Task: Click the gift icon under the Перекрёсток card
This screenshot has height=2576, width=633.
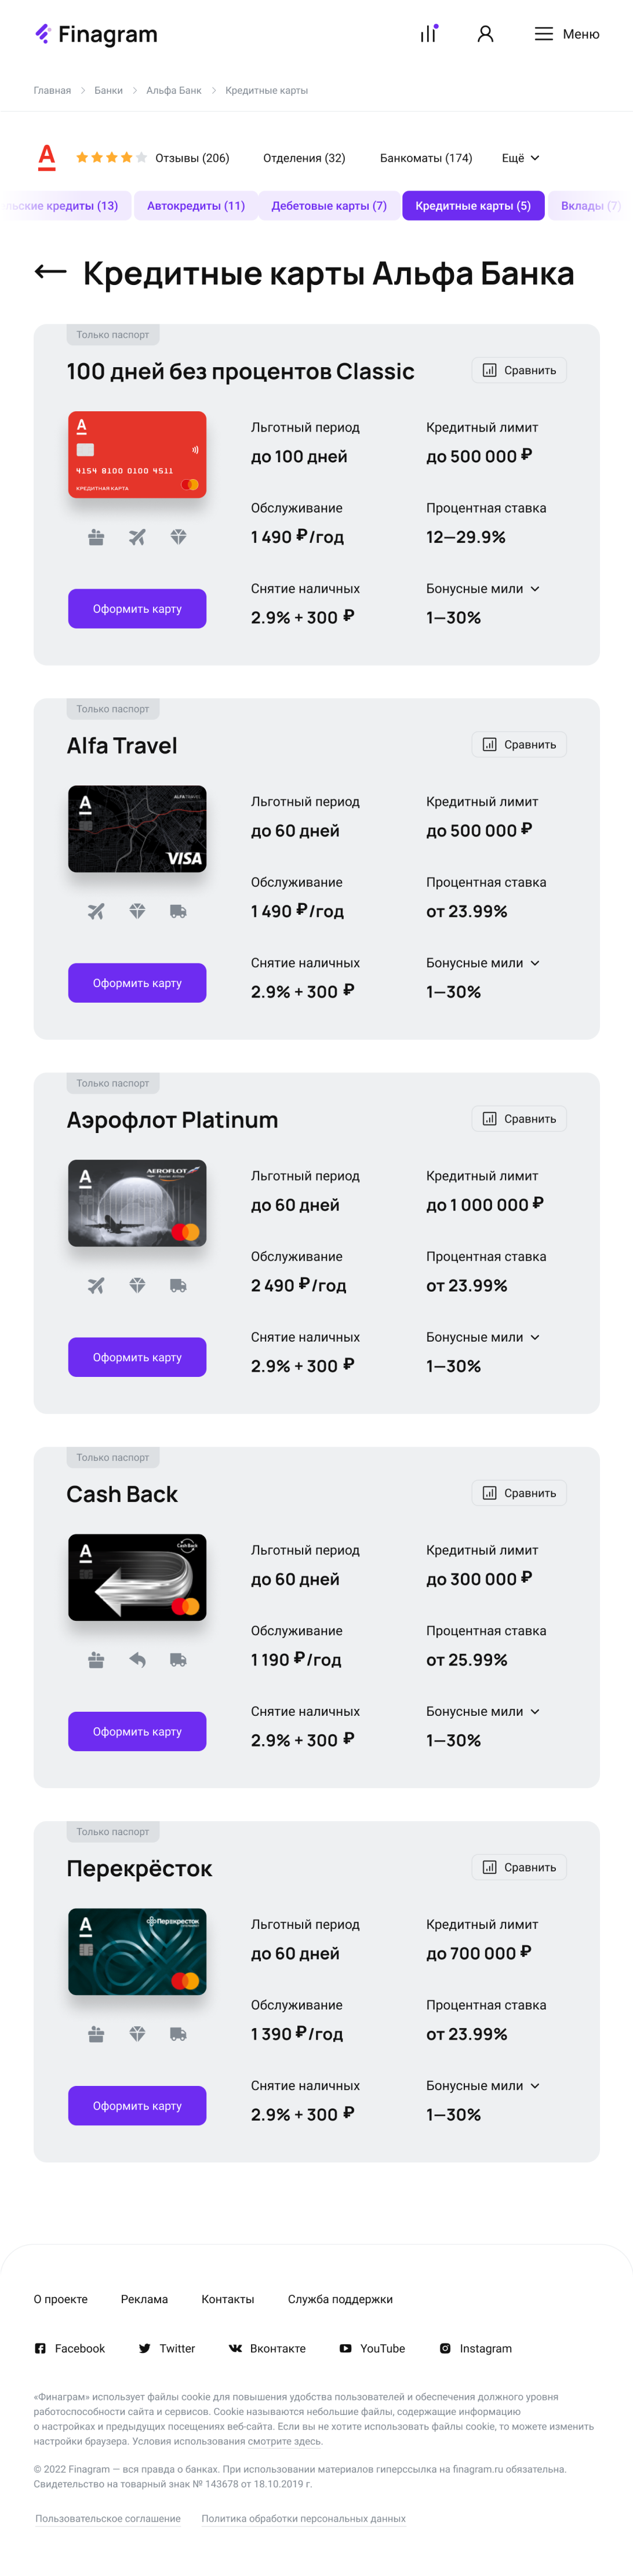Action: (96, 2033)
